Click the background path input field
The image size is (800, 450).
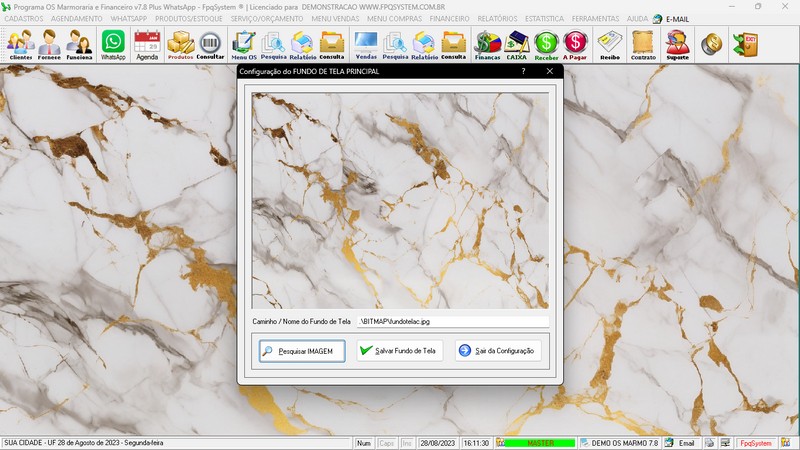pyautogui.click(x=453, y=321)
